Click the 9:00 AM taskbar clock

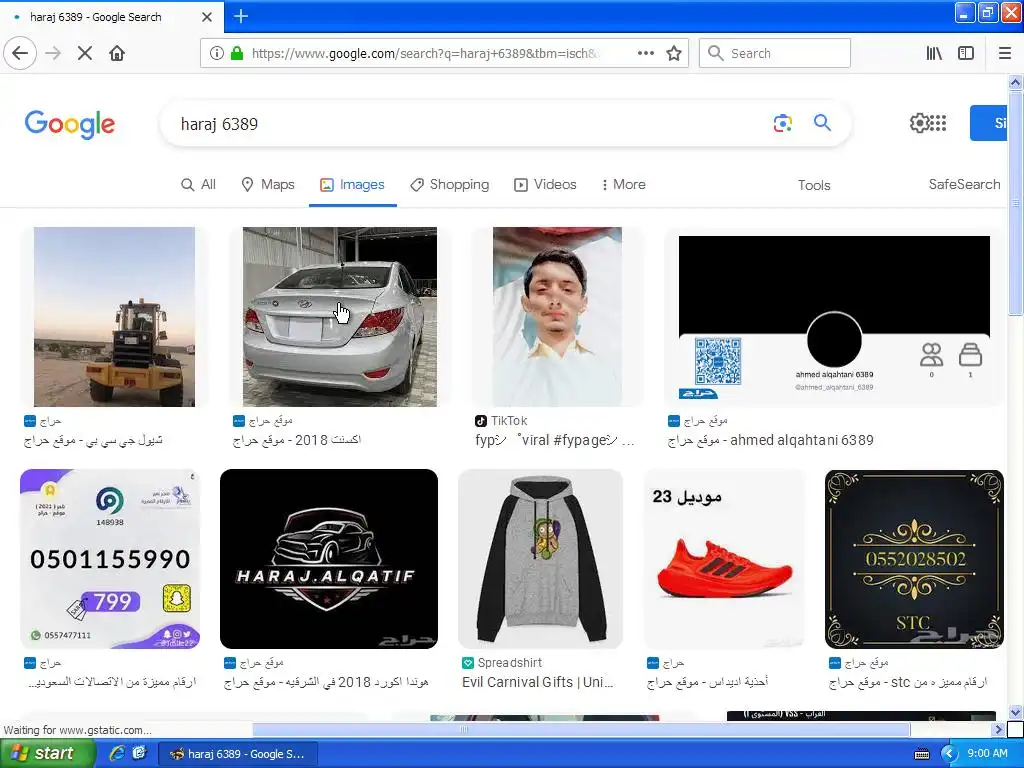click(x=987, y=753)
